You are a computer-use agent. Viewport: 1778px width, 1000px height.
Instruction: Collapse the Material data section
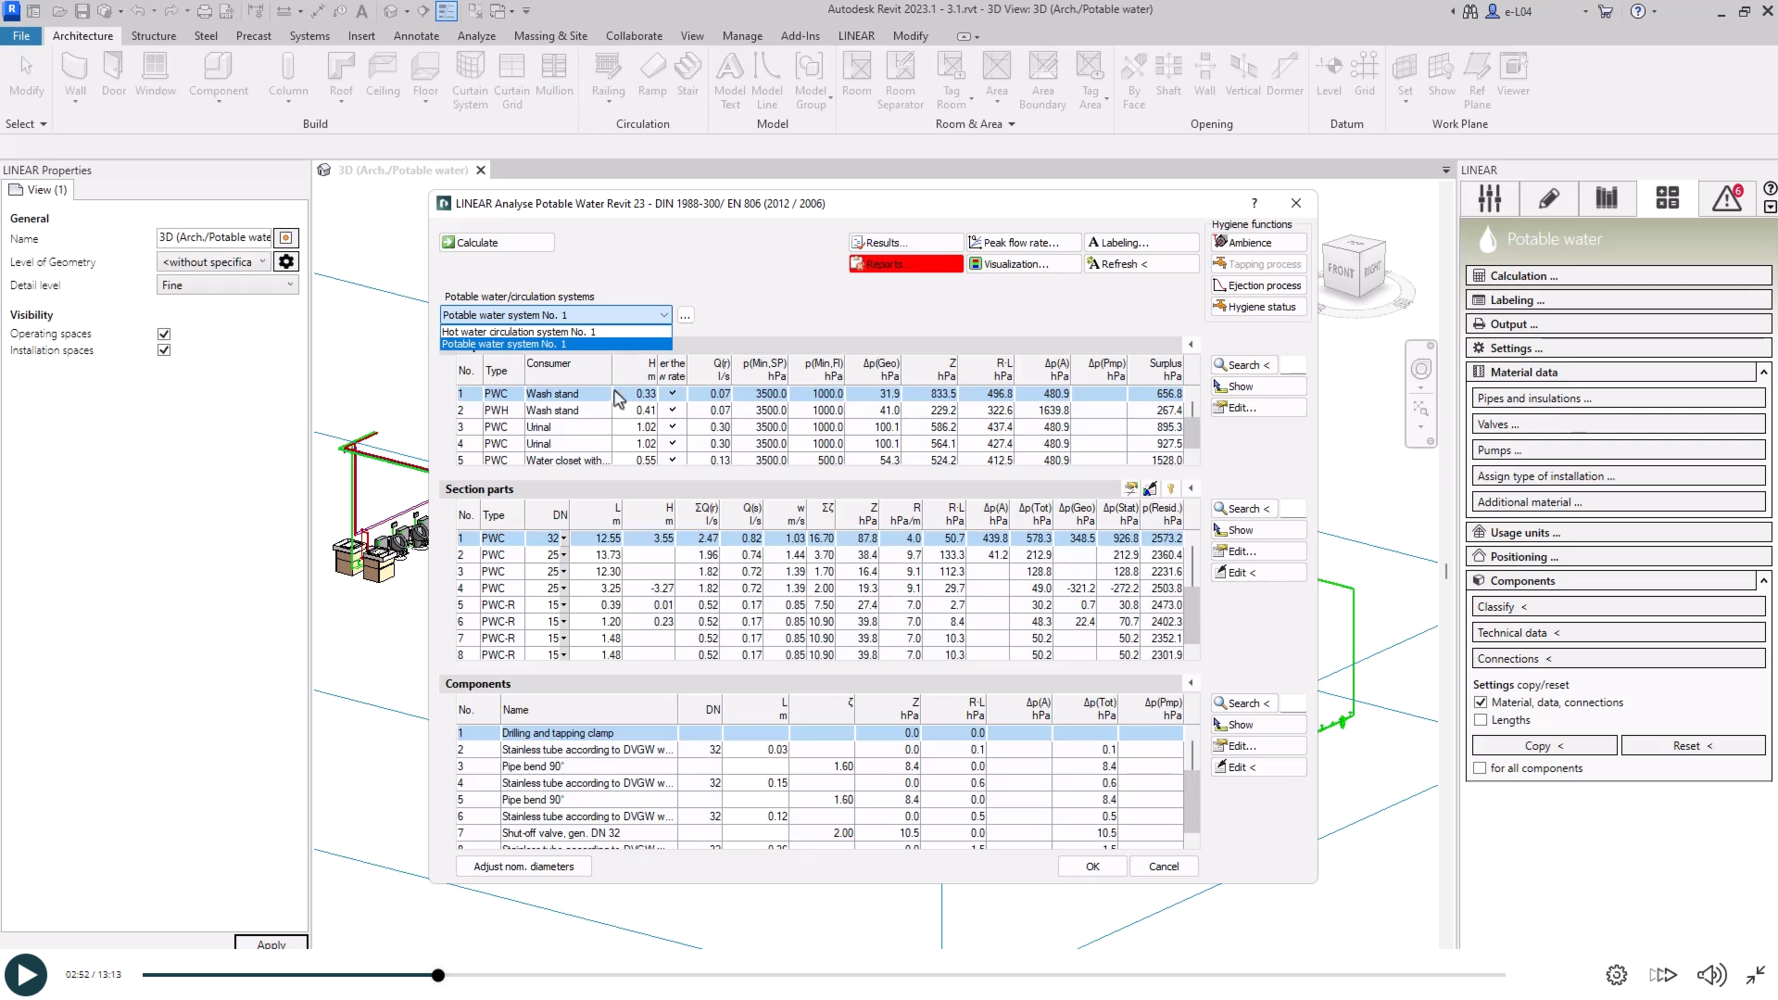pyautogui.click(x=1763, y=372)
